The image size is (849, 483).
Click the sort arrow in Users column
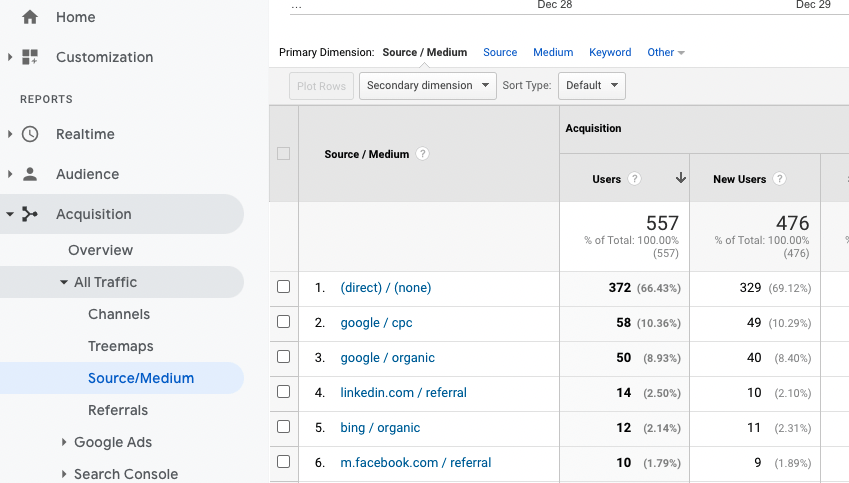681,179
